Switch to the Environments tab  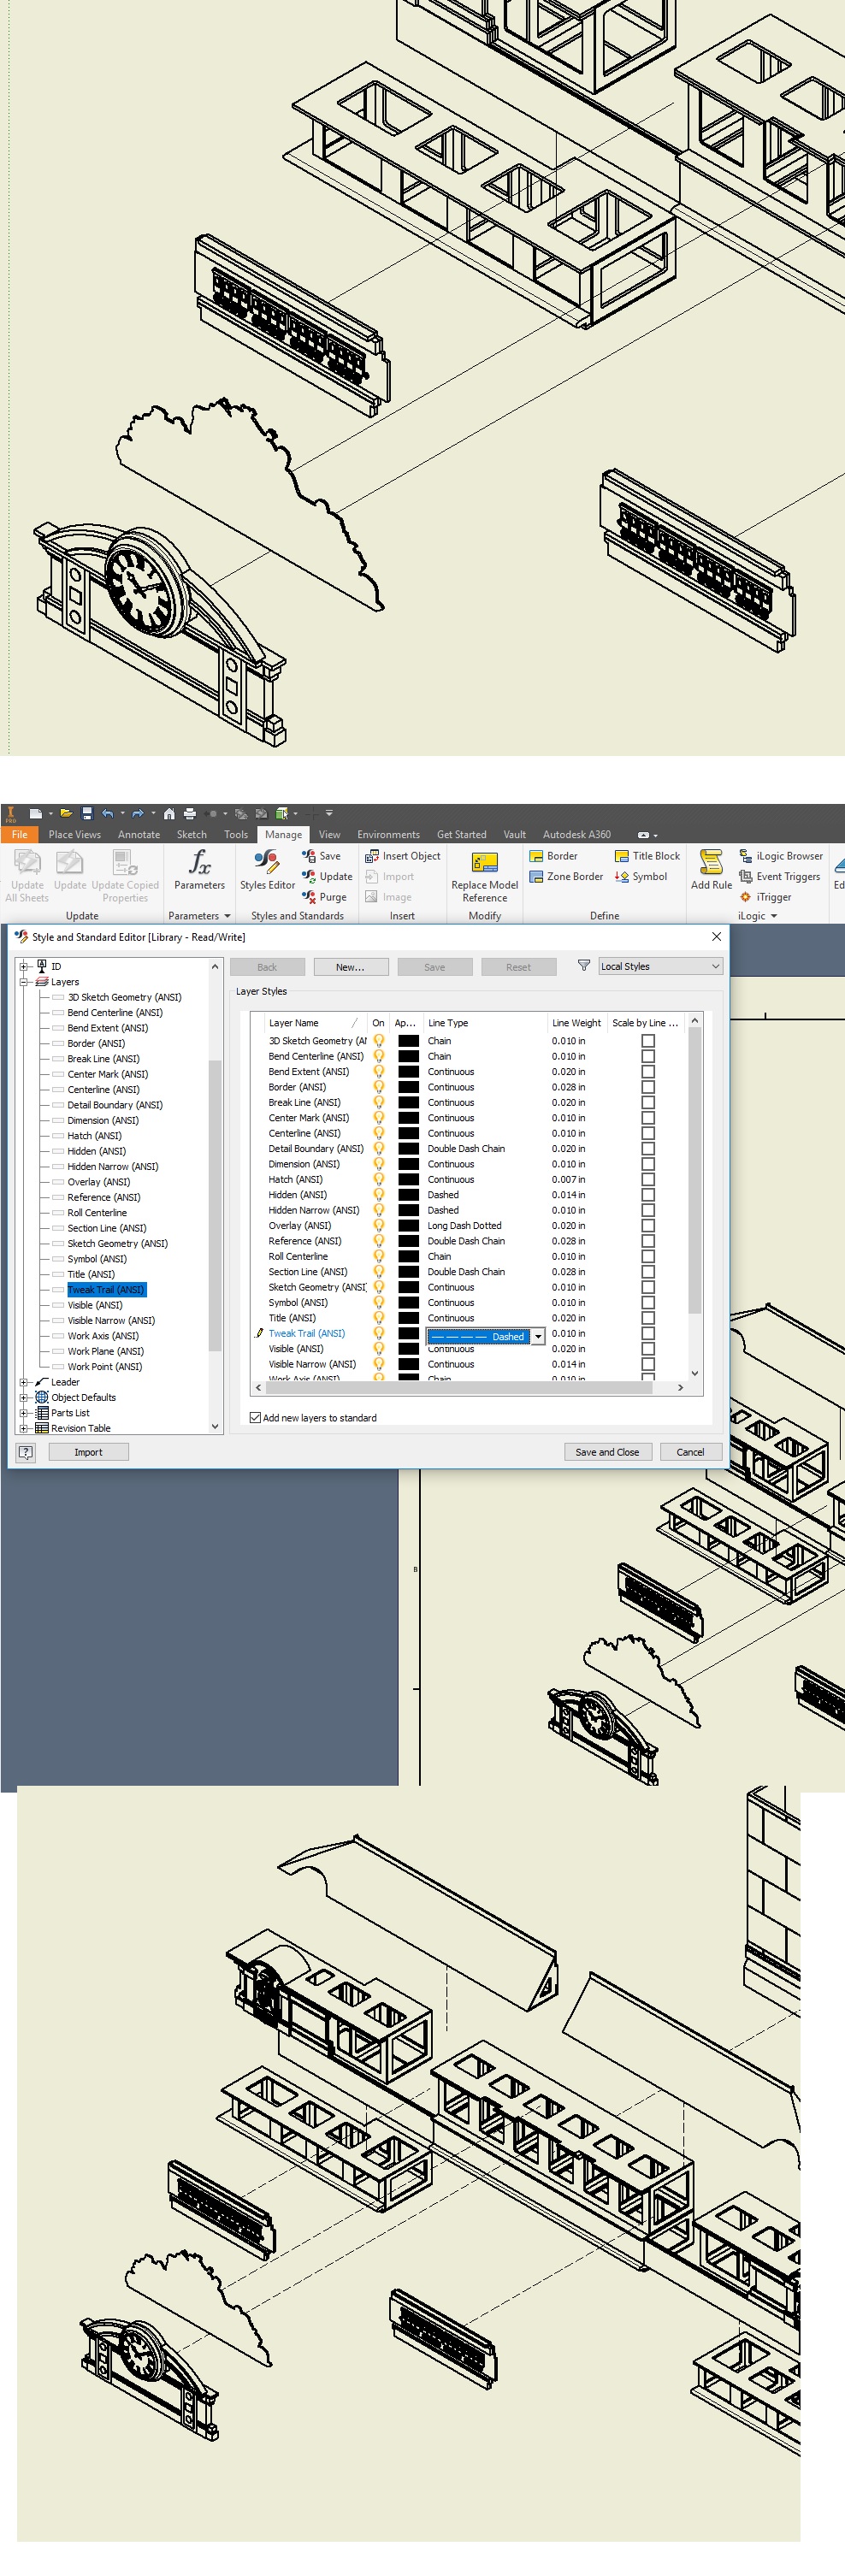point(388,834)
